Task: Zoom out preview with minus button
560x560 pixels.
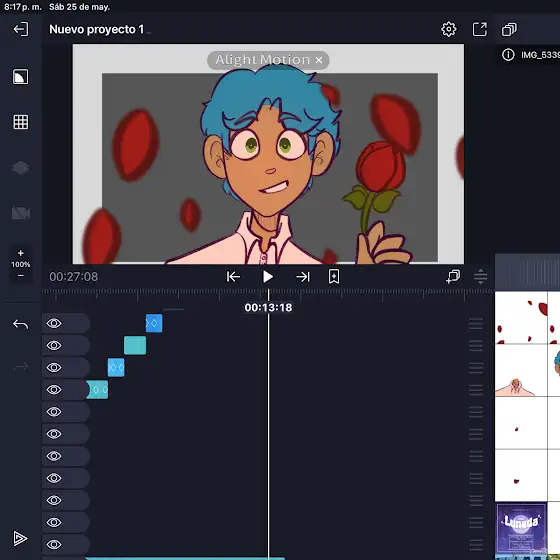Action: 21,275
